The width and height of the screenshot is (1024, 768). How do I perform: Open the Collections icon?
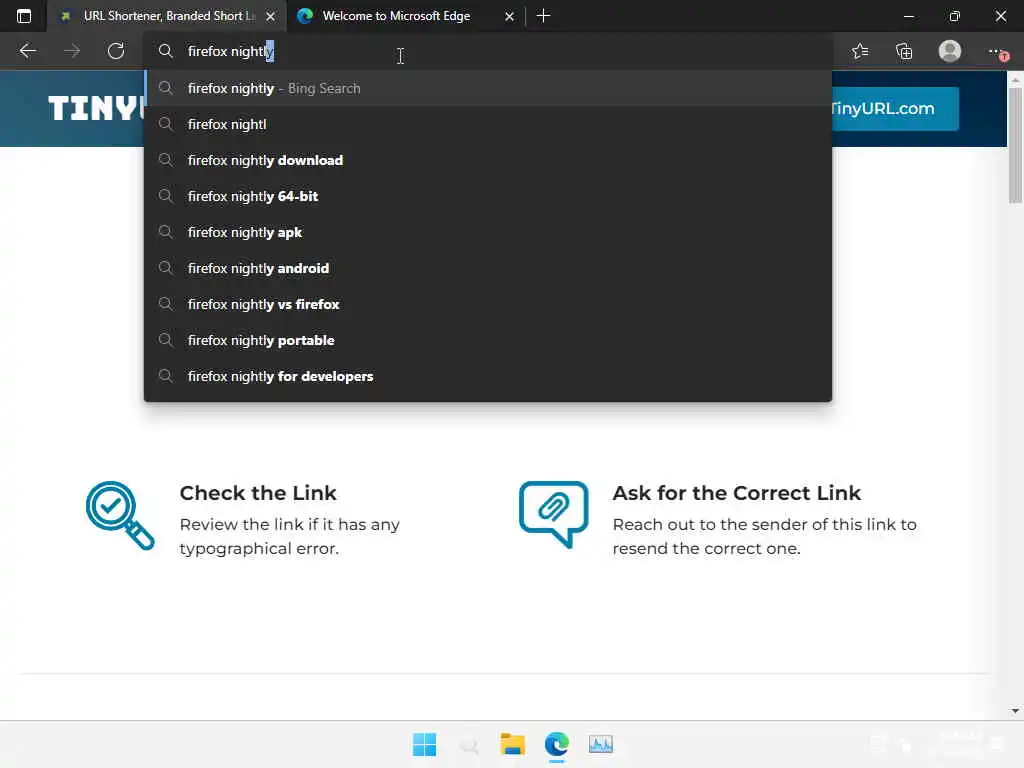(x=904, y=51)
